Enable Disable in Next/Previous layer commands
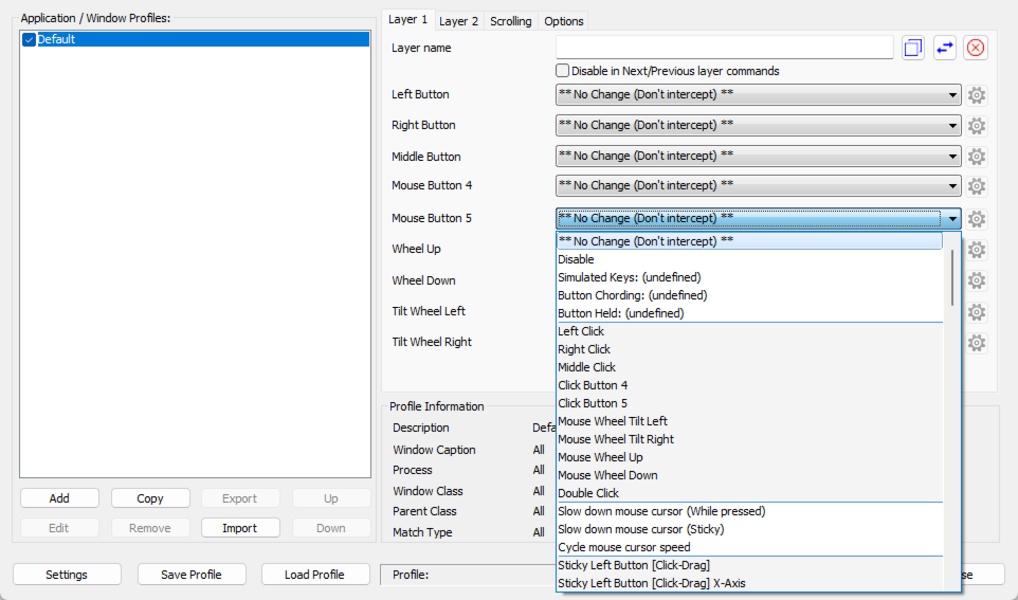The height and width of the screenshot is (600, 1018). click(563, 71)
